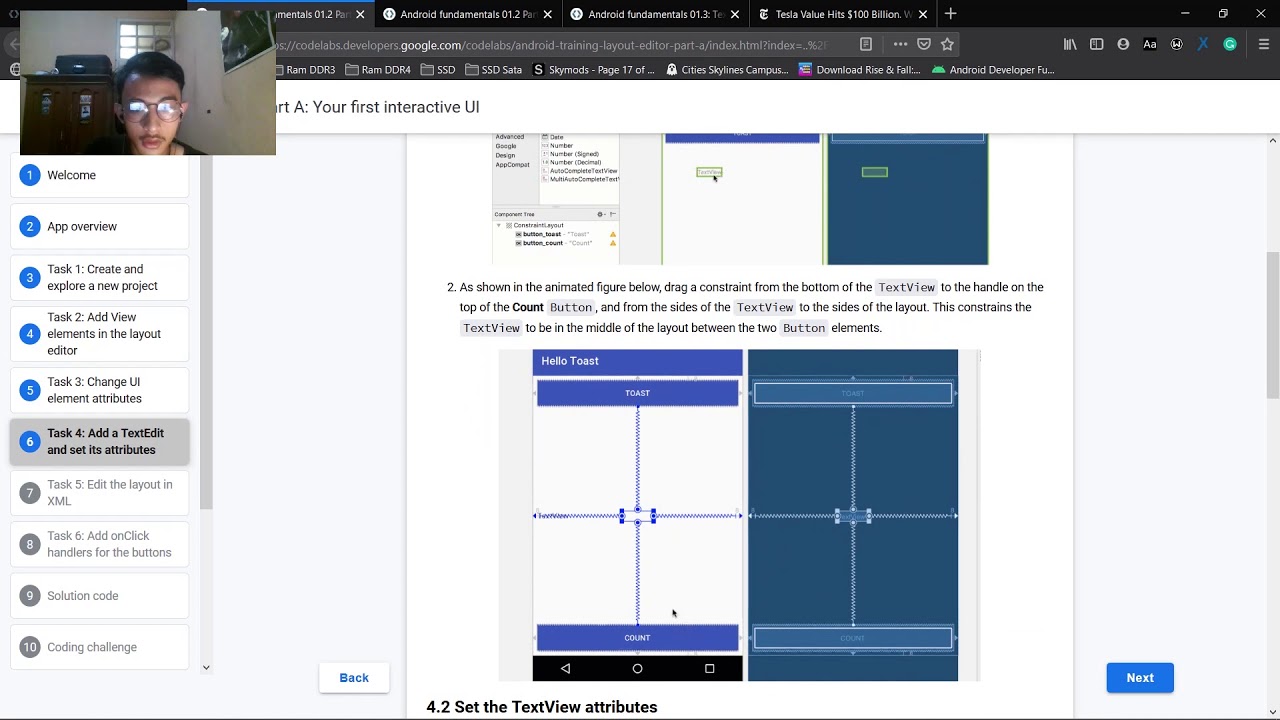The height and width of the screenshot is (720, 1280).
Task: Click the Back button
Action: [x=354, y=678]
